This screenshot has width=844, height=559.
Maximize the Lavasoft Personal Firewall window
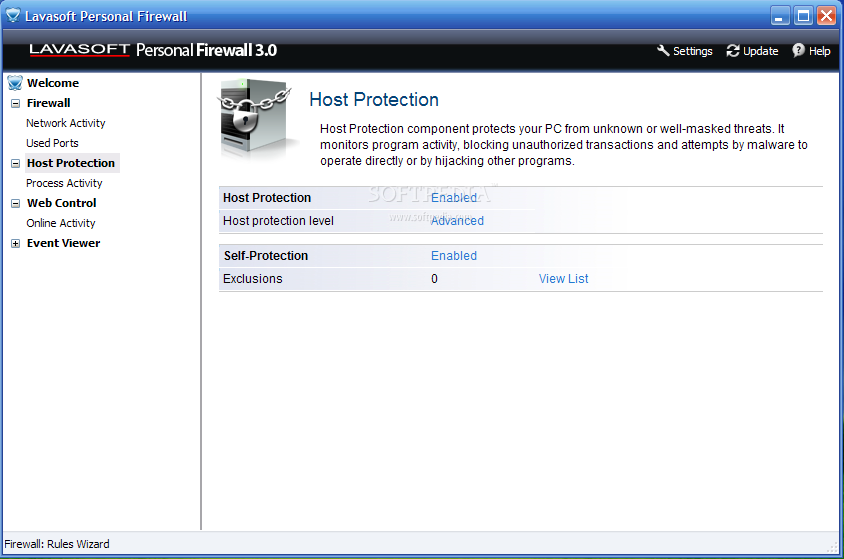[x=803, y=16]
